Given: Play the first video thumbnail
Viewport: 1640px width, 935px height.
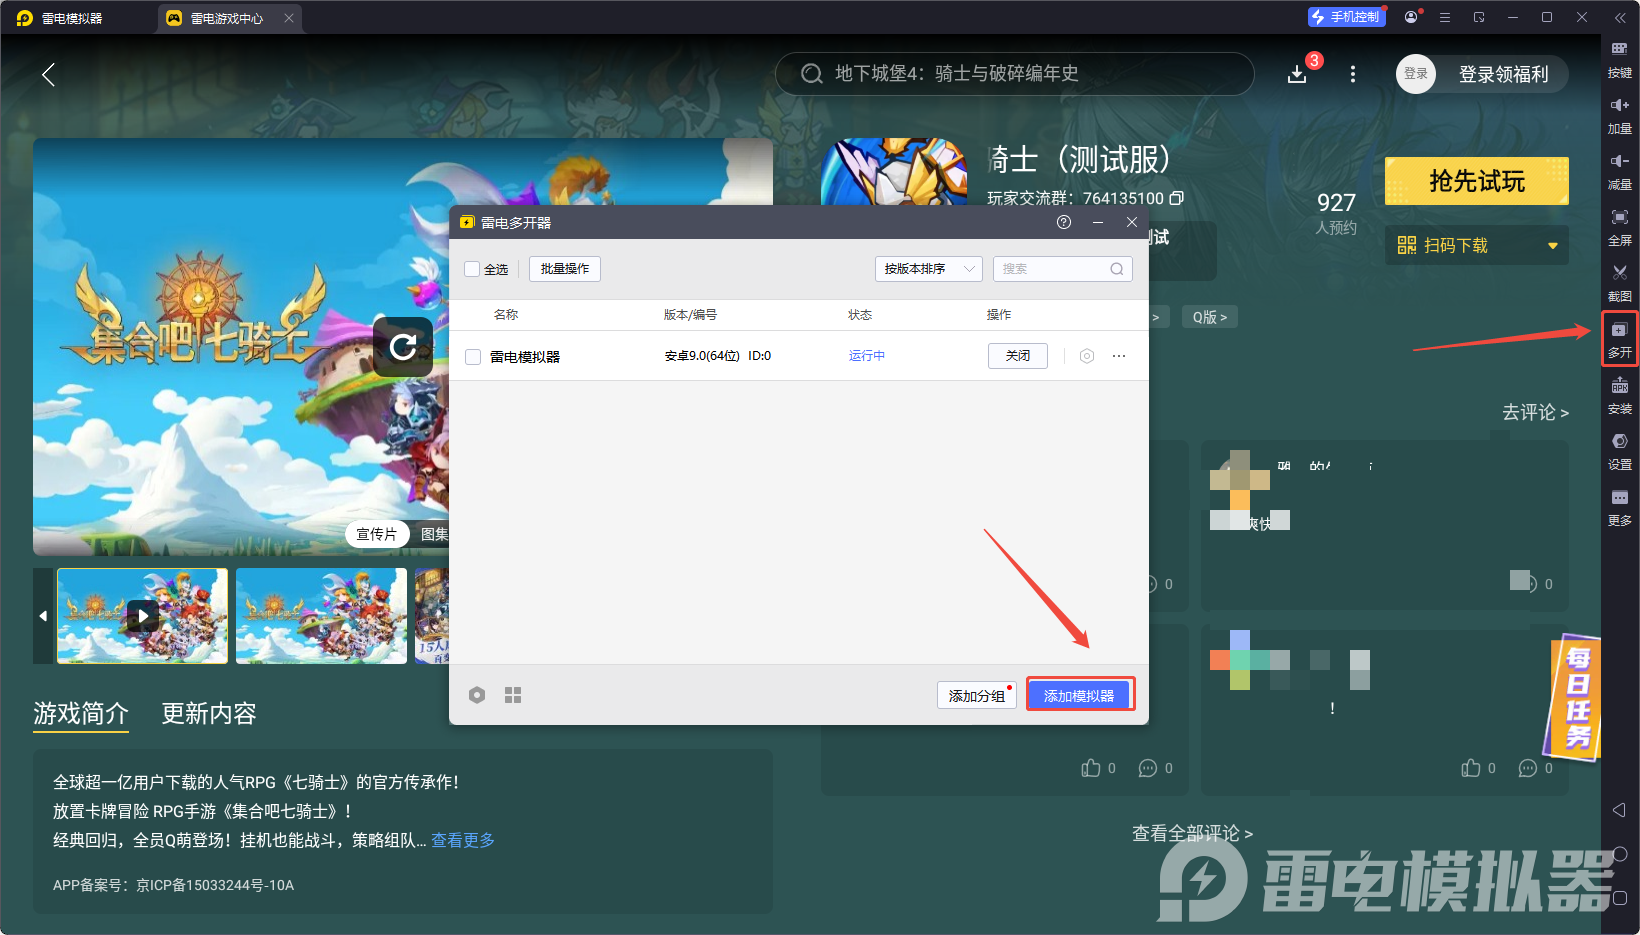Looking at the screenshot, I should pos(142,616).
